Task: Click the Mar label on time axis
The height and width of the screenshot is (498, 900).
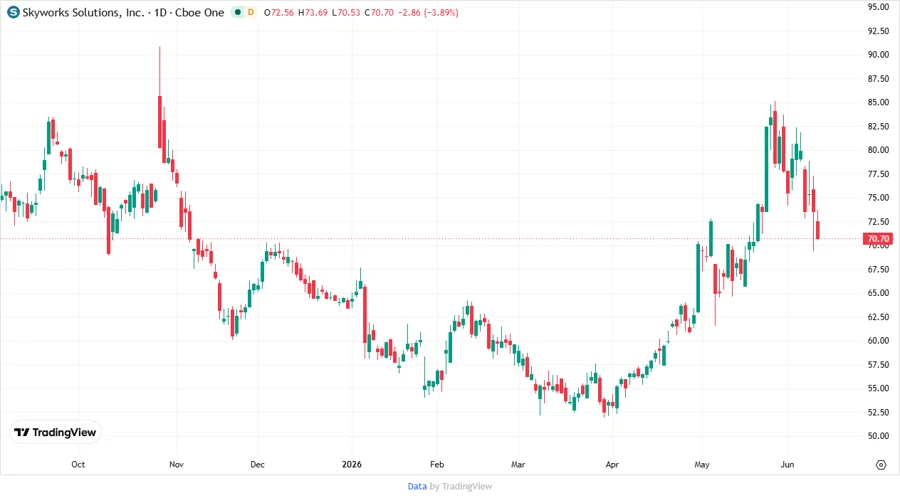Action: point(518,464)
